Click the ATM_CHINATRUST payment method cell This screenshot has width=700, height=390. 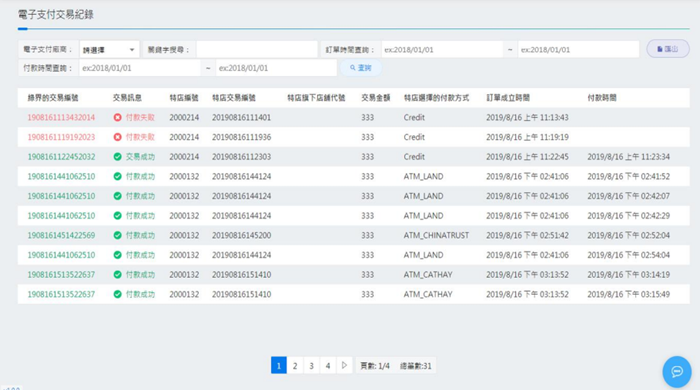click(x=436, y=235)
